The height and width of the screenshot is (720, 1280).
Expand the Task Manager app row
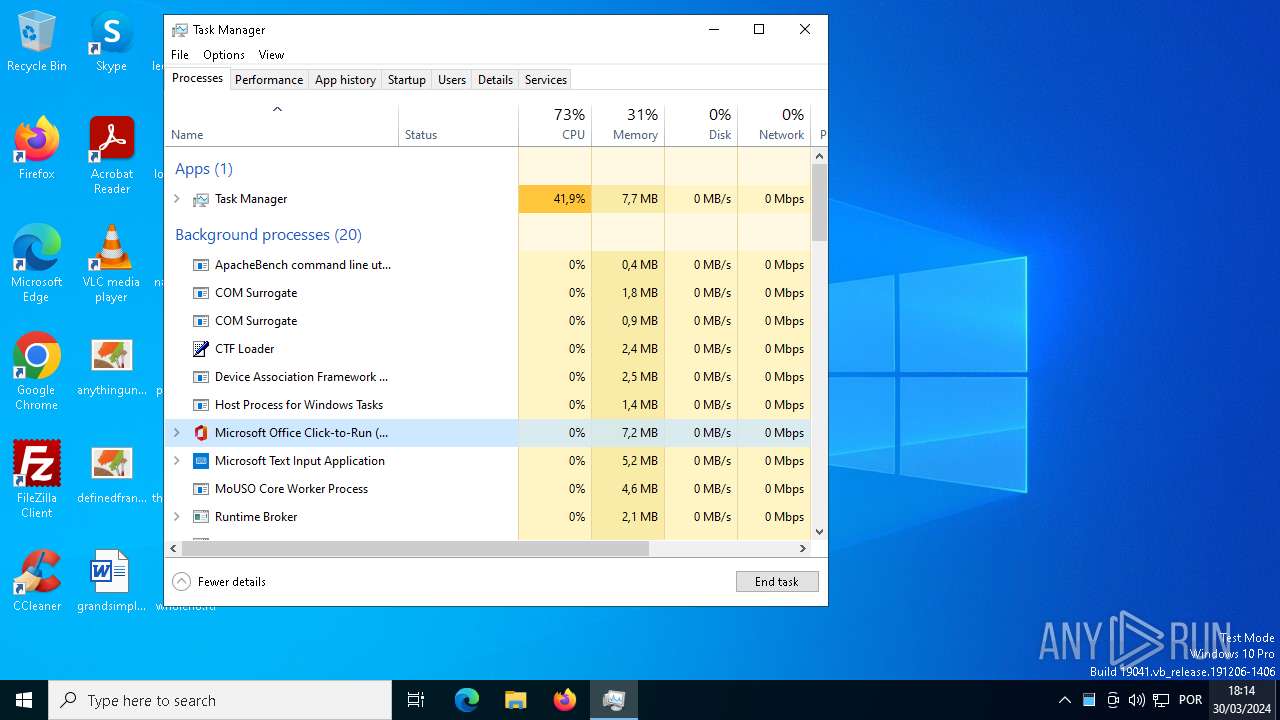[177, 199]
